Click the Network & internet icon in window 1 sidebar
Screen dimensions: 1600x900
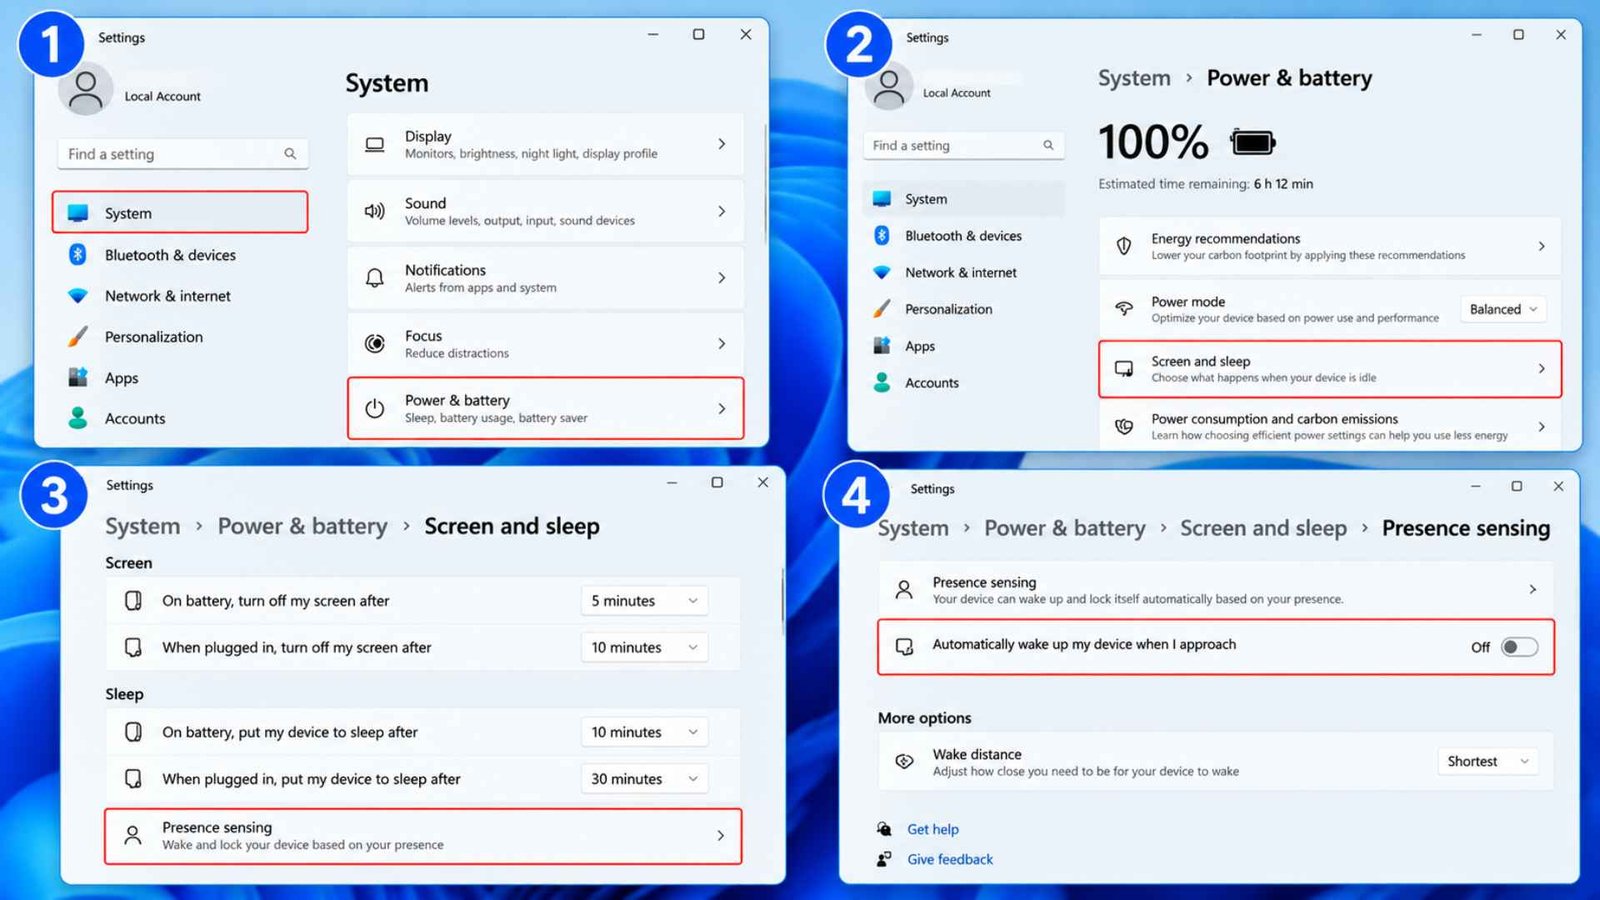(x=78, y=296)
